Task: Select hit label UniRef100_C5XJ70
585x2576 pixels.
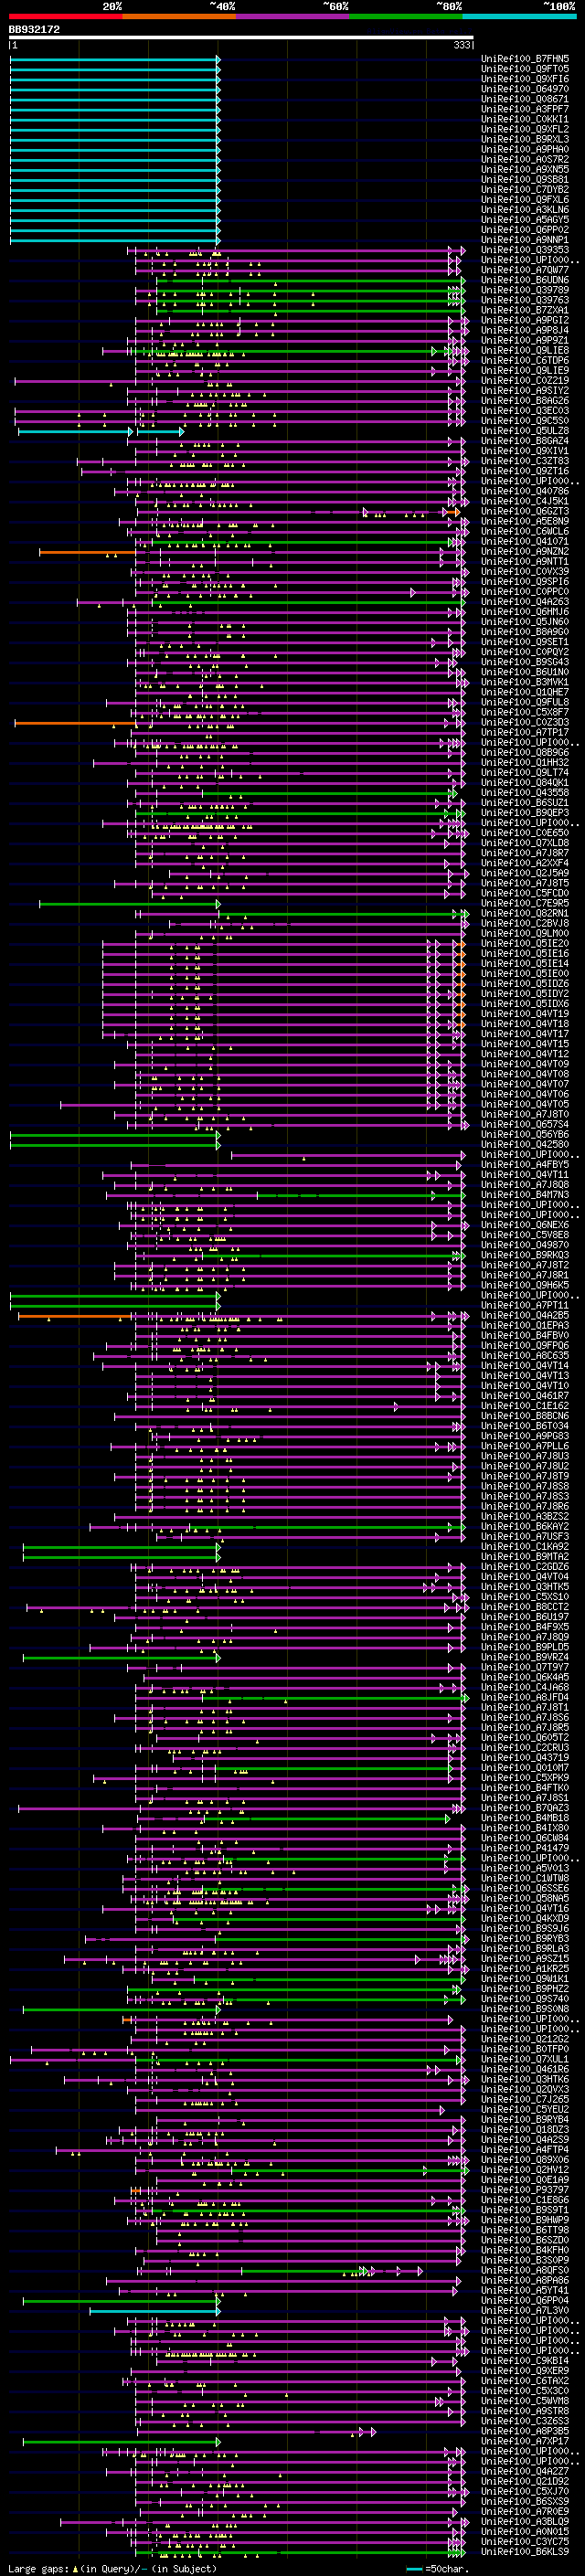Action: pos(525,2491)
